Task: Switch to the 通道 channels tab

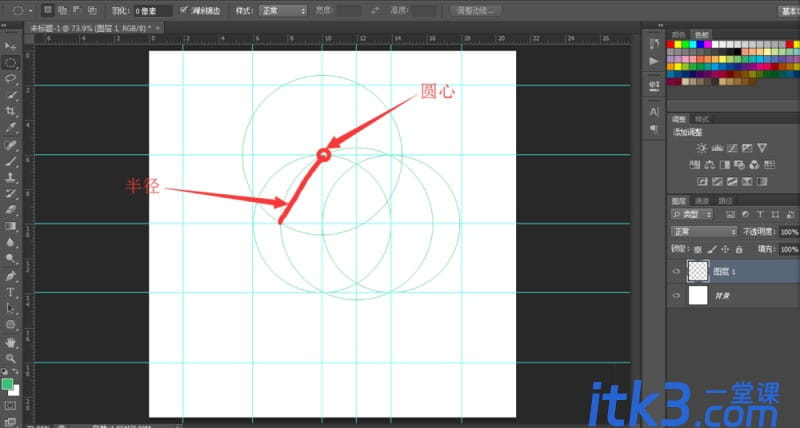Action: (x=702, y=201)
